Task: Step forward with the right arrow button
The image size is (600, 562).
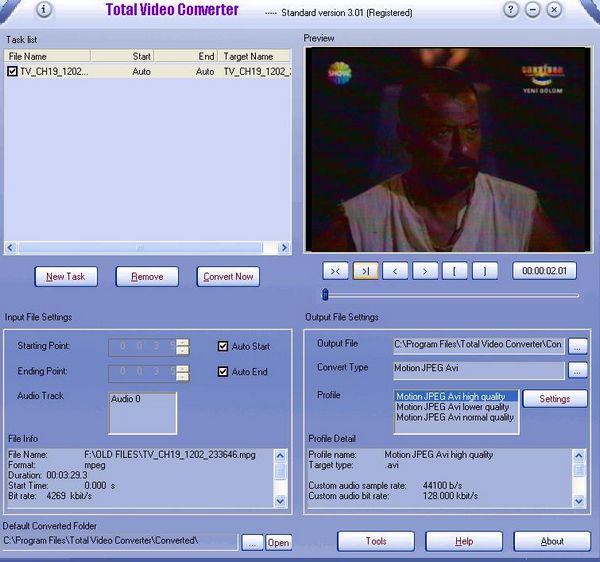Action: pyautogui.click(x=426, y=270)
